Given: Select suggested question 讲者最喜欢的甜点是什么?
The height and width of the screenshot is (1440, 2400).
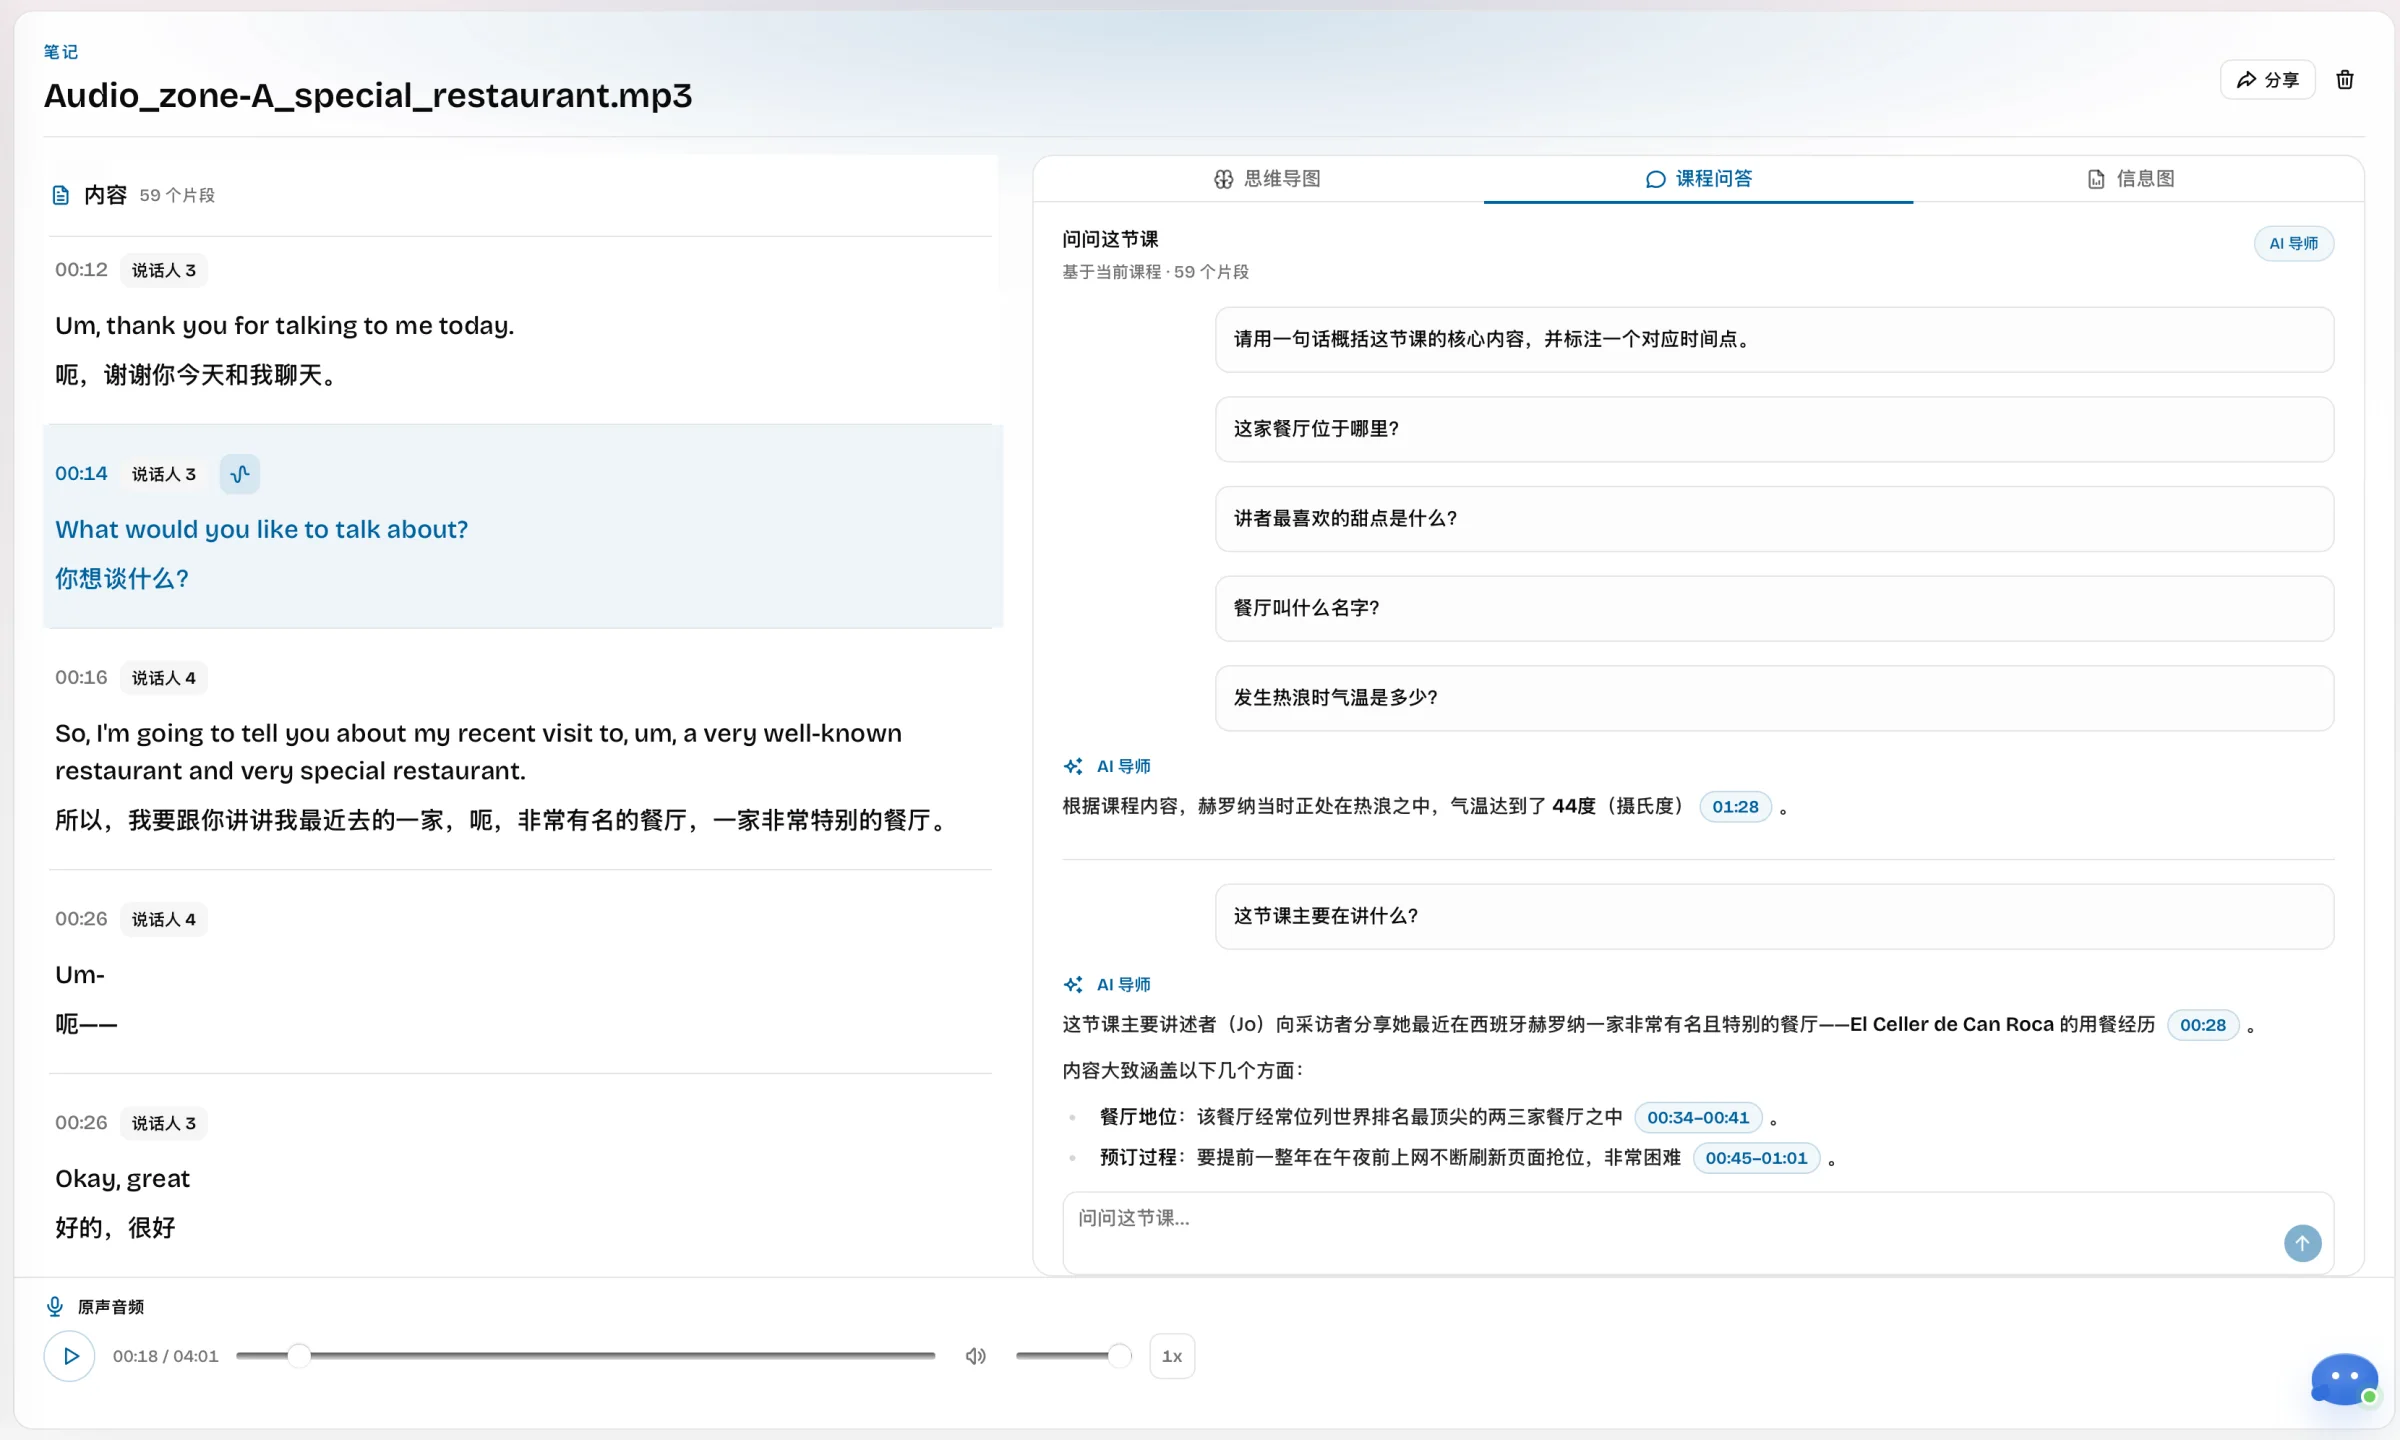Looking at the screenshot, I should [1774, 518].
